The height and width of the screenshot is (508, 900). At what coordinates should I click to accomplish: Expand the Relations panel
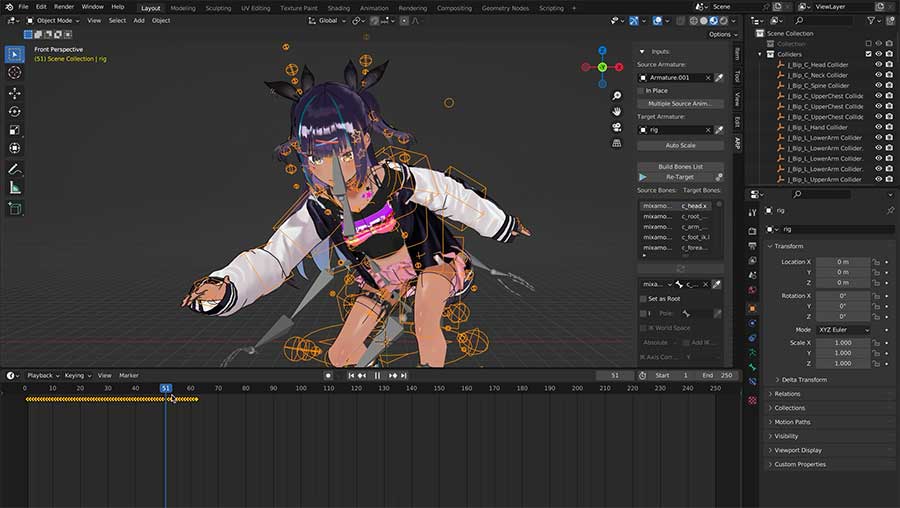[x=788, y=394]
